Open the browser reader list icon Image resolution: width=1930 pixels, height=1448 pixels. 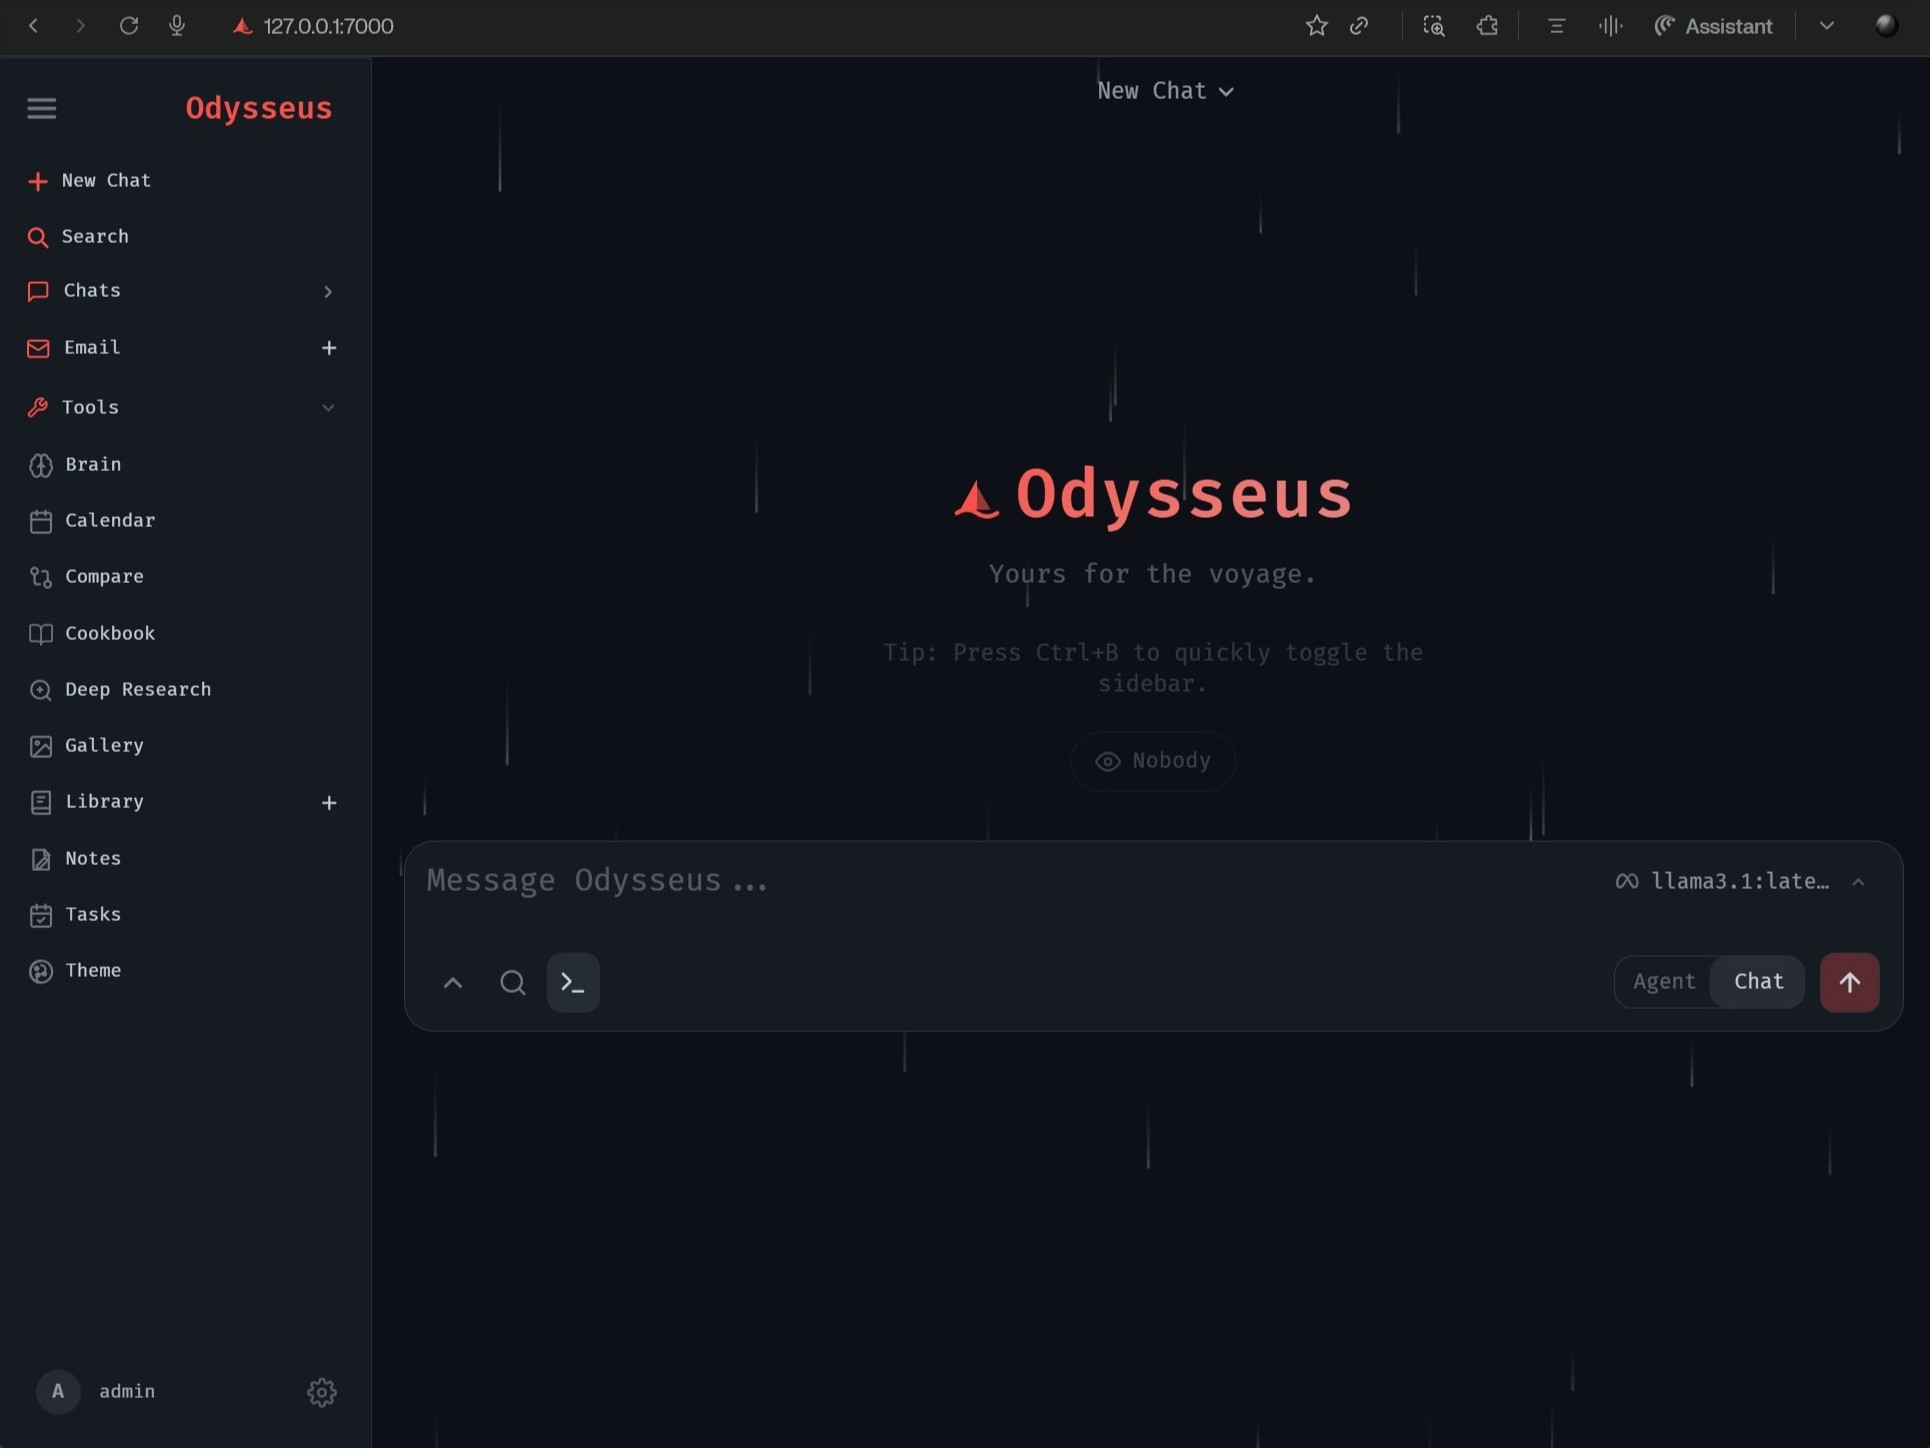tap(1555, 26)
